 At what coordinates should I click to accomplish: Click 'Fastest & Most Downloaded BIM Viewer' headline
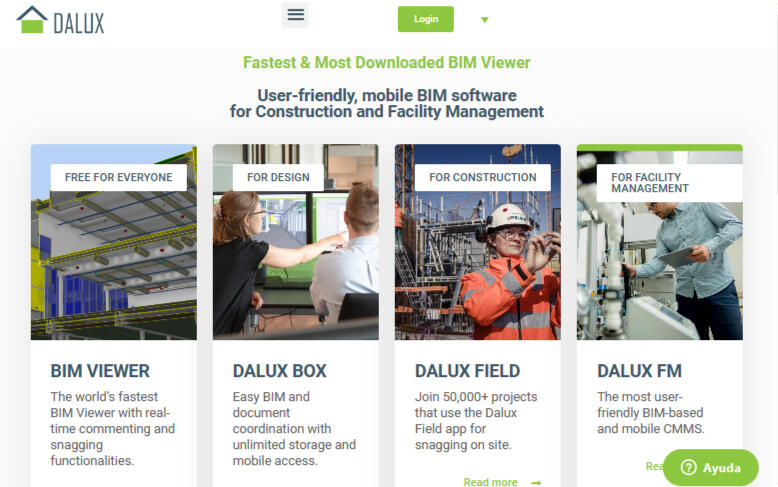click(x=387, y=62)
